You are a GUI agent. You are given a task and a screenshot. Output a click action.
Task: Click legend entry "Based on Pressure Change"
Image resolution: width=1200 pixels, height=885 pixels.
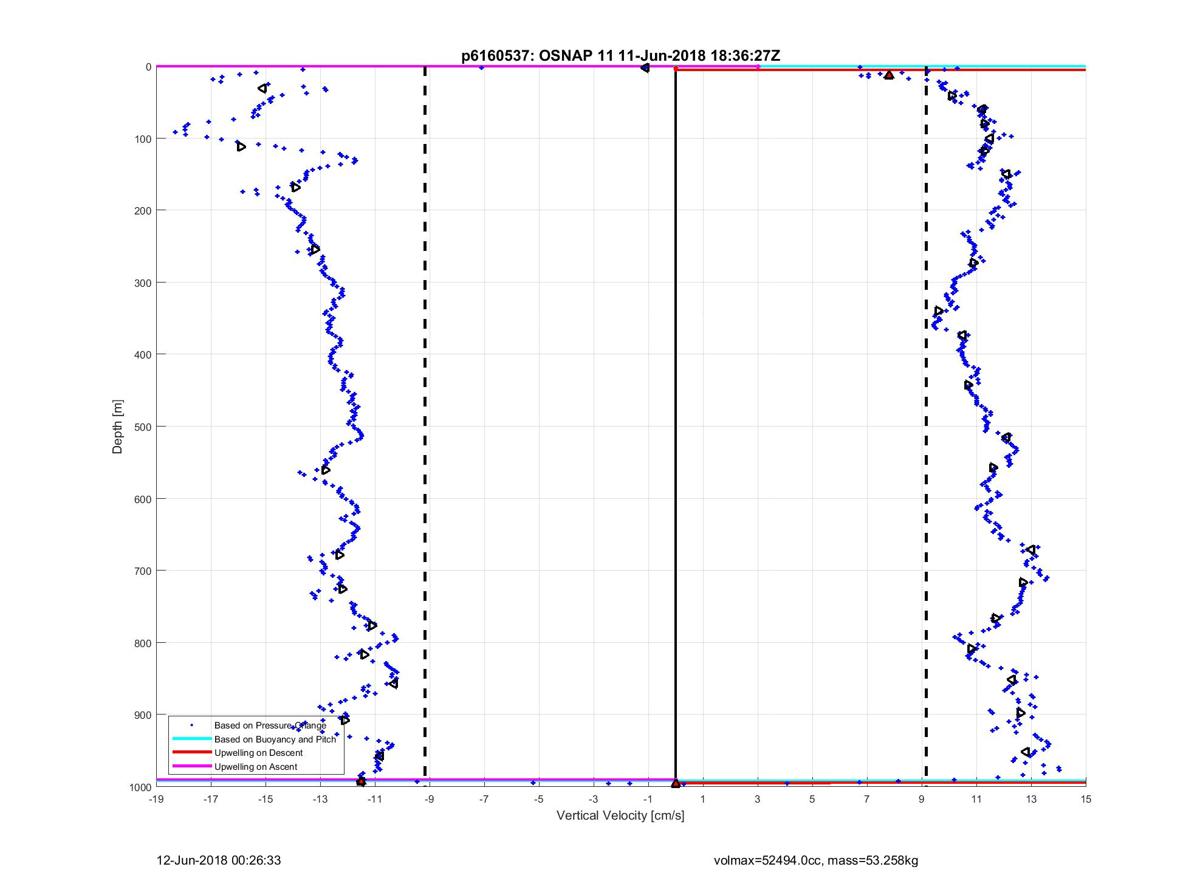270,725
